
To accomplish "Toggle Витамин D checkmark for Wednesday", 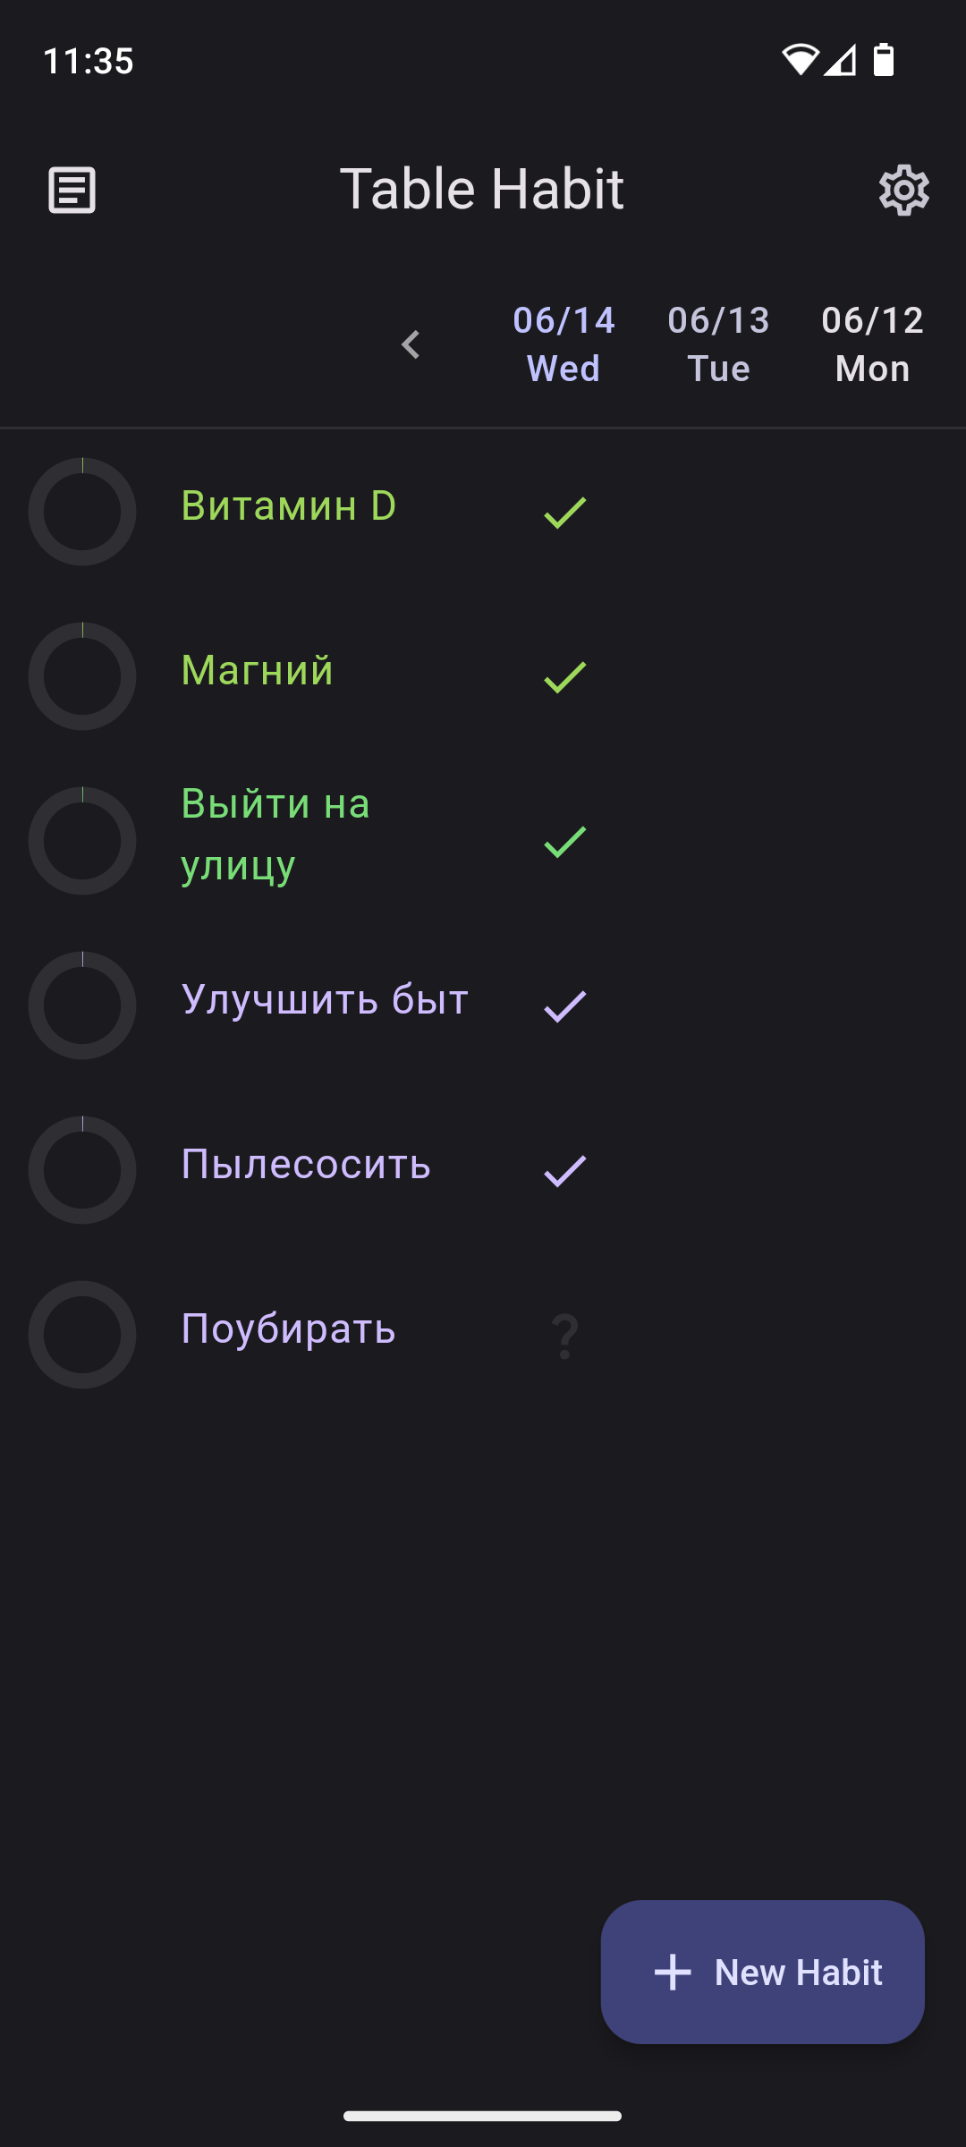I will [565, 512].
